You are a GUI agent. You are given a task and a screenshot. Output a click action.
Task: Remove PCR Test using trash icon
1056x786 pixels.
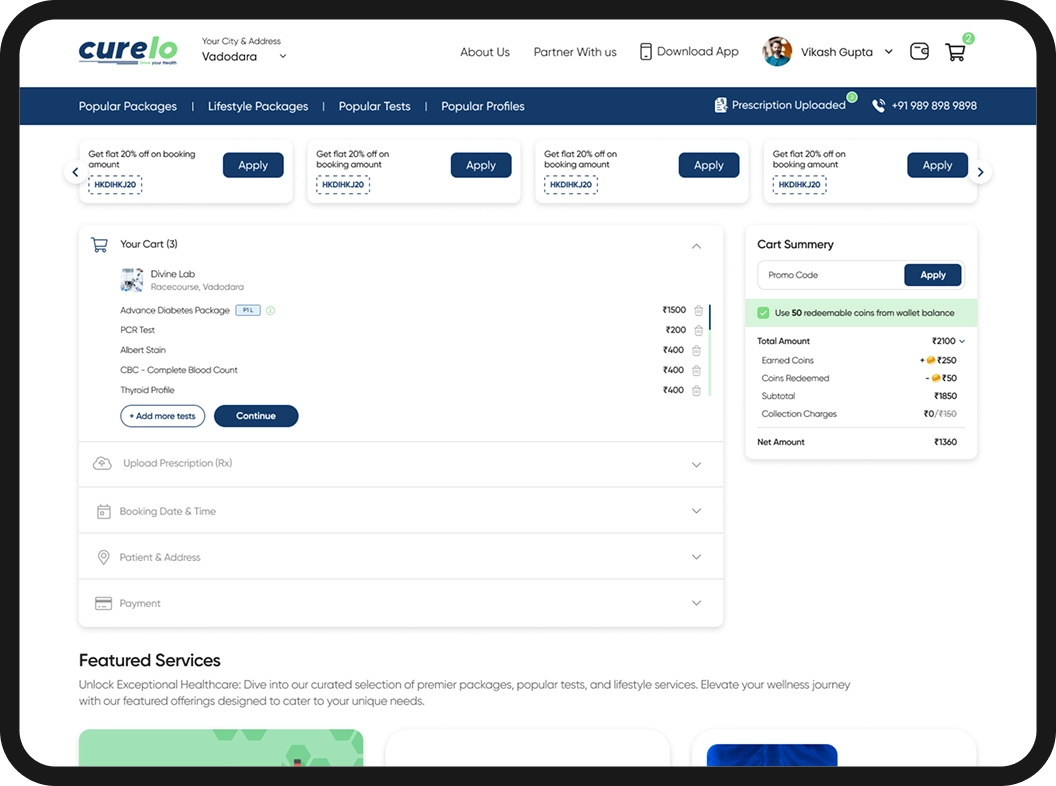click(697, 331)
